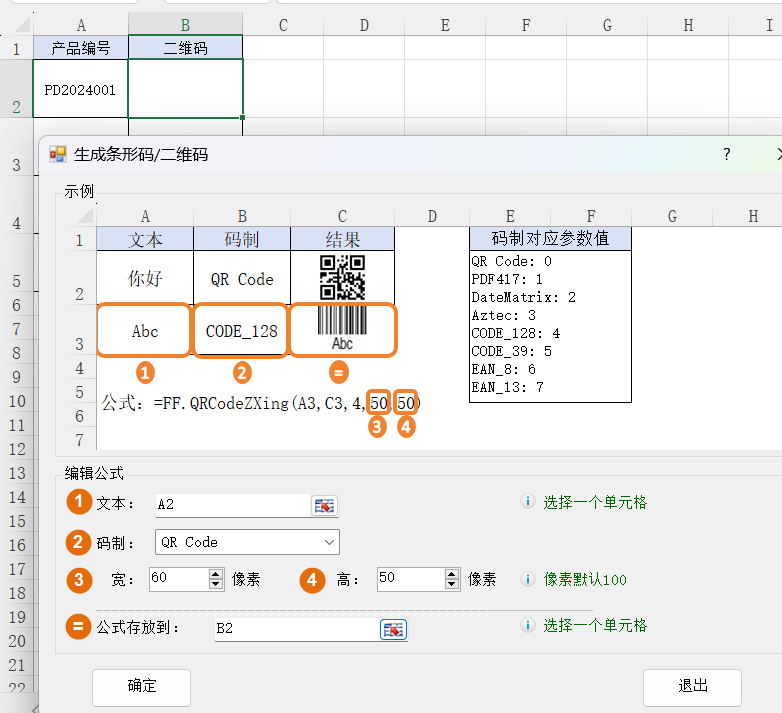This screenshot has width=782, height=713.
Task: Click the 生成条形码/二维码 dialog title icon
Action: point(58,155)
